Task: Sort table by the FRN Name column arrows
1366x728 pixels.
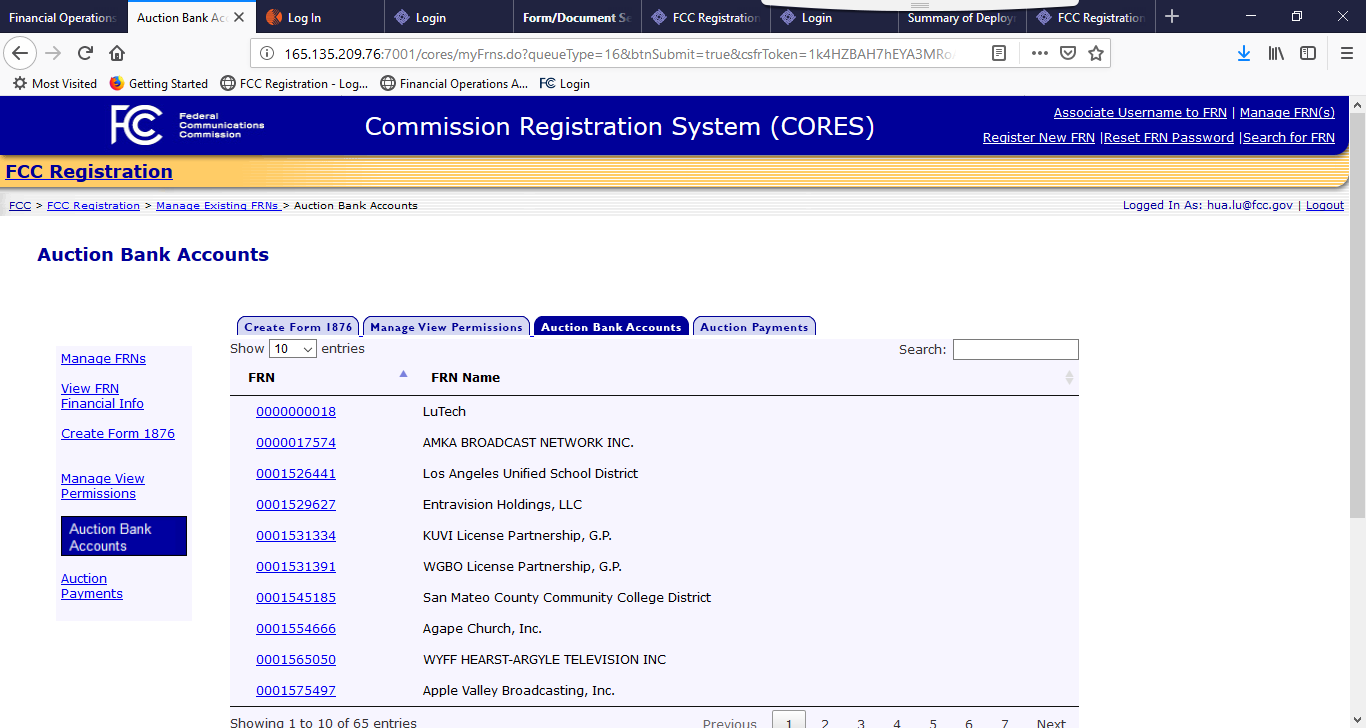Action: click(x=1069, y=377)
